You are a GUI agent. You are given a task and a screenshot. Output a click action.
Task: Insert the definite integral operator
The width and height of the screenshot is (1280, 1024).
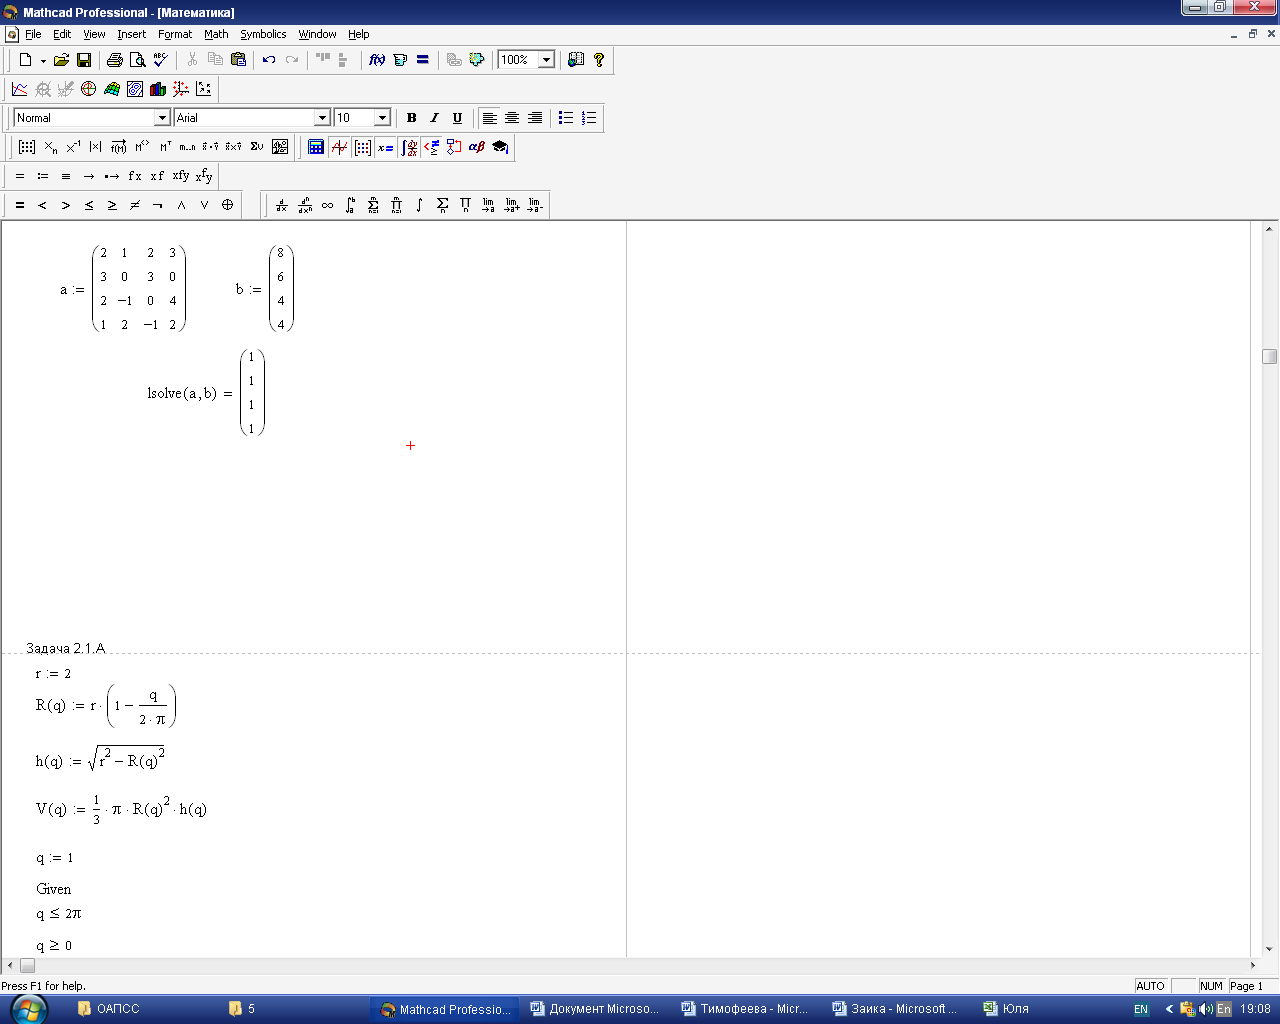coord(350,205)
